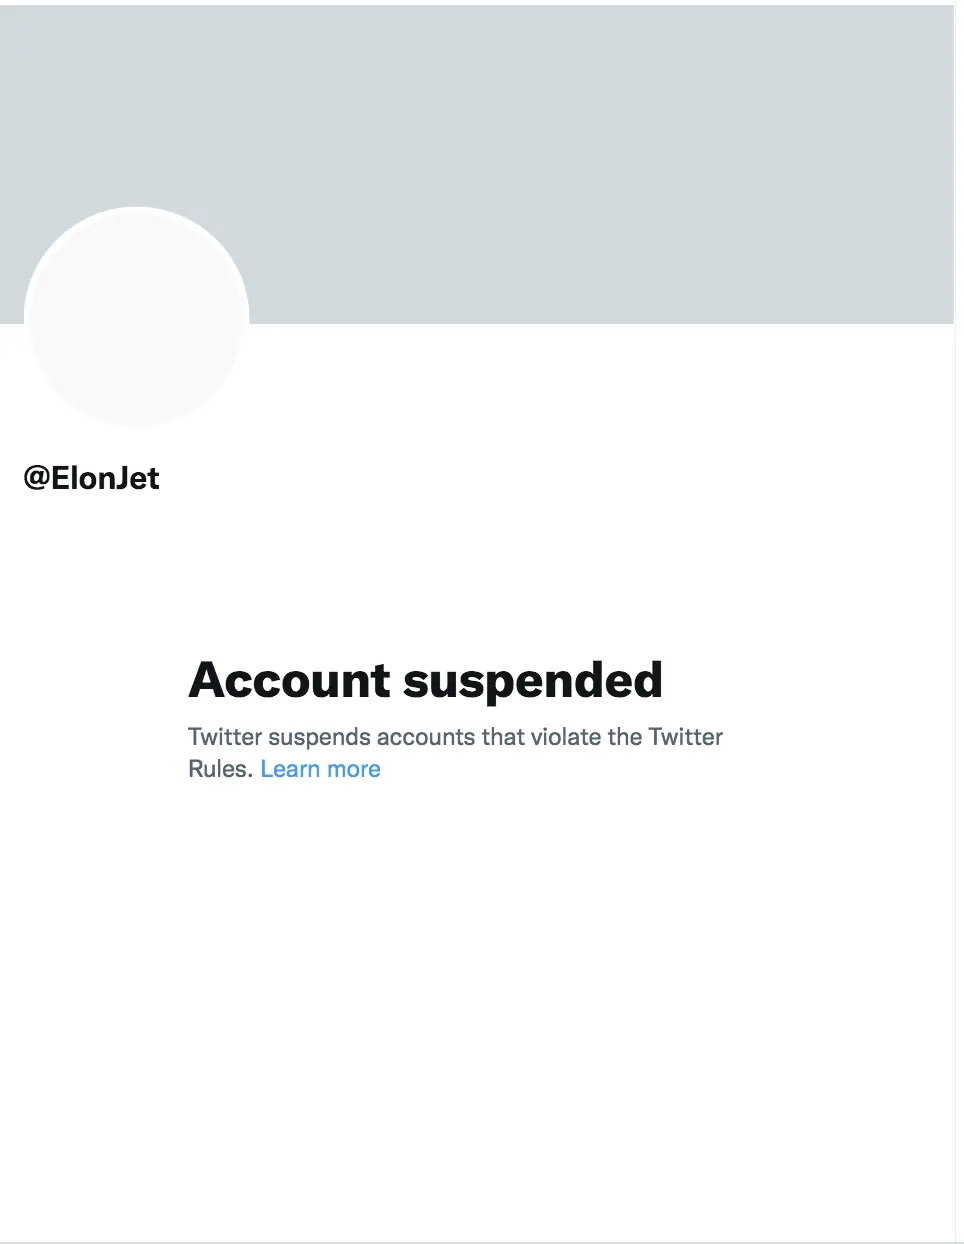964x1244 pixels.
Task: Click the Twitter word ending the first line
Action: [685, 737]
